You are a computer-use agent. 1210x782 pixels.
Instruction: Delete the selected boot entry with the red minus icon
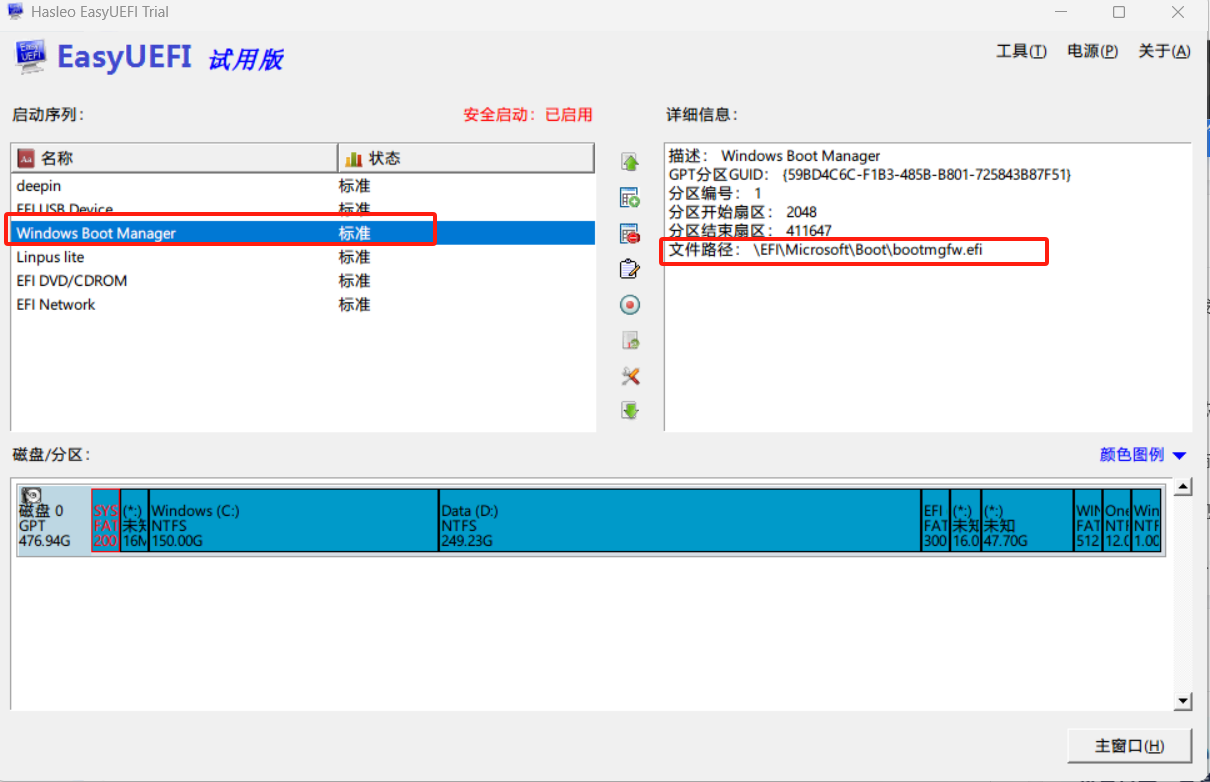tap(630, 234)
